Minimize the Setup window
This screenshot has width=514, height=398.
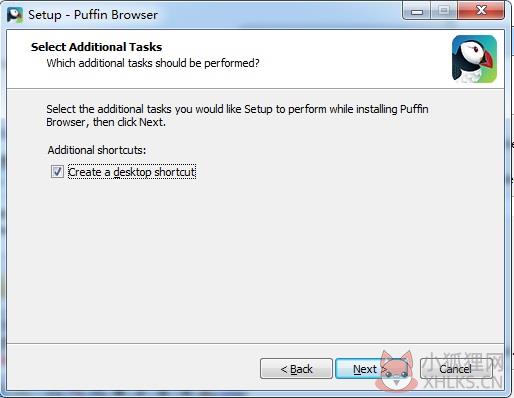pos(417,12)
